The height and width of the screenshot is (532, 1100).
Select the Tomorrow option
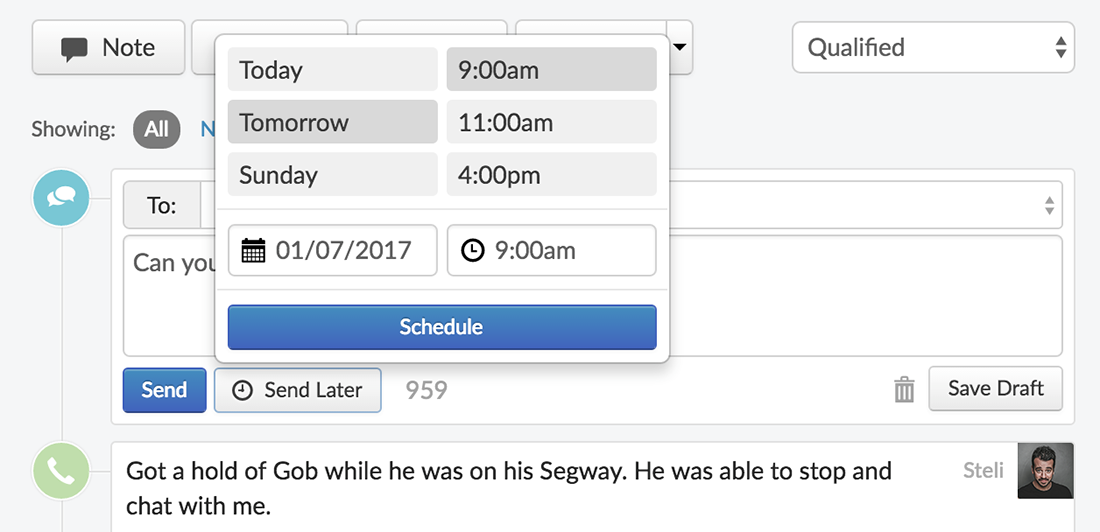[332, 122]
